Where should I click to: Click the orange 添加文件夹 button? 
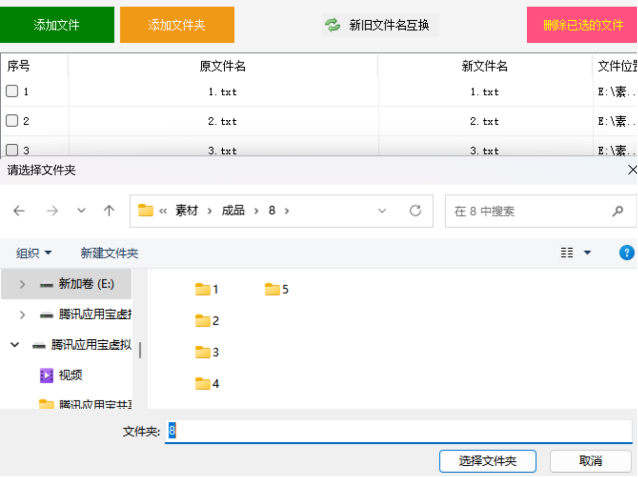tap(177, 25)
